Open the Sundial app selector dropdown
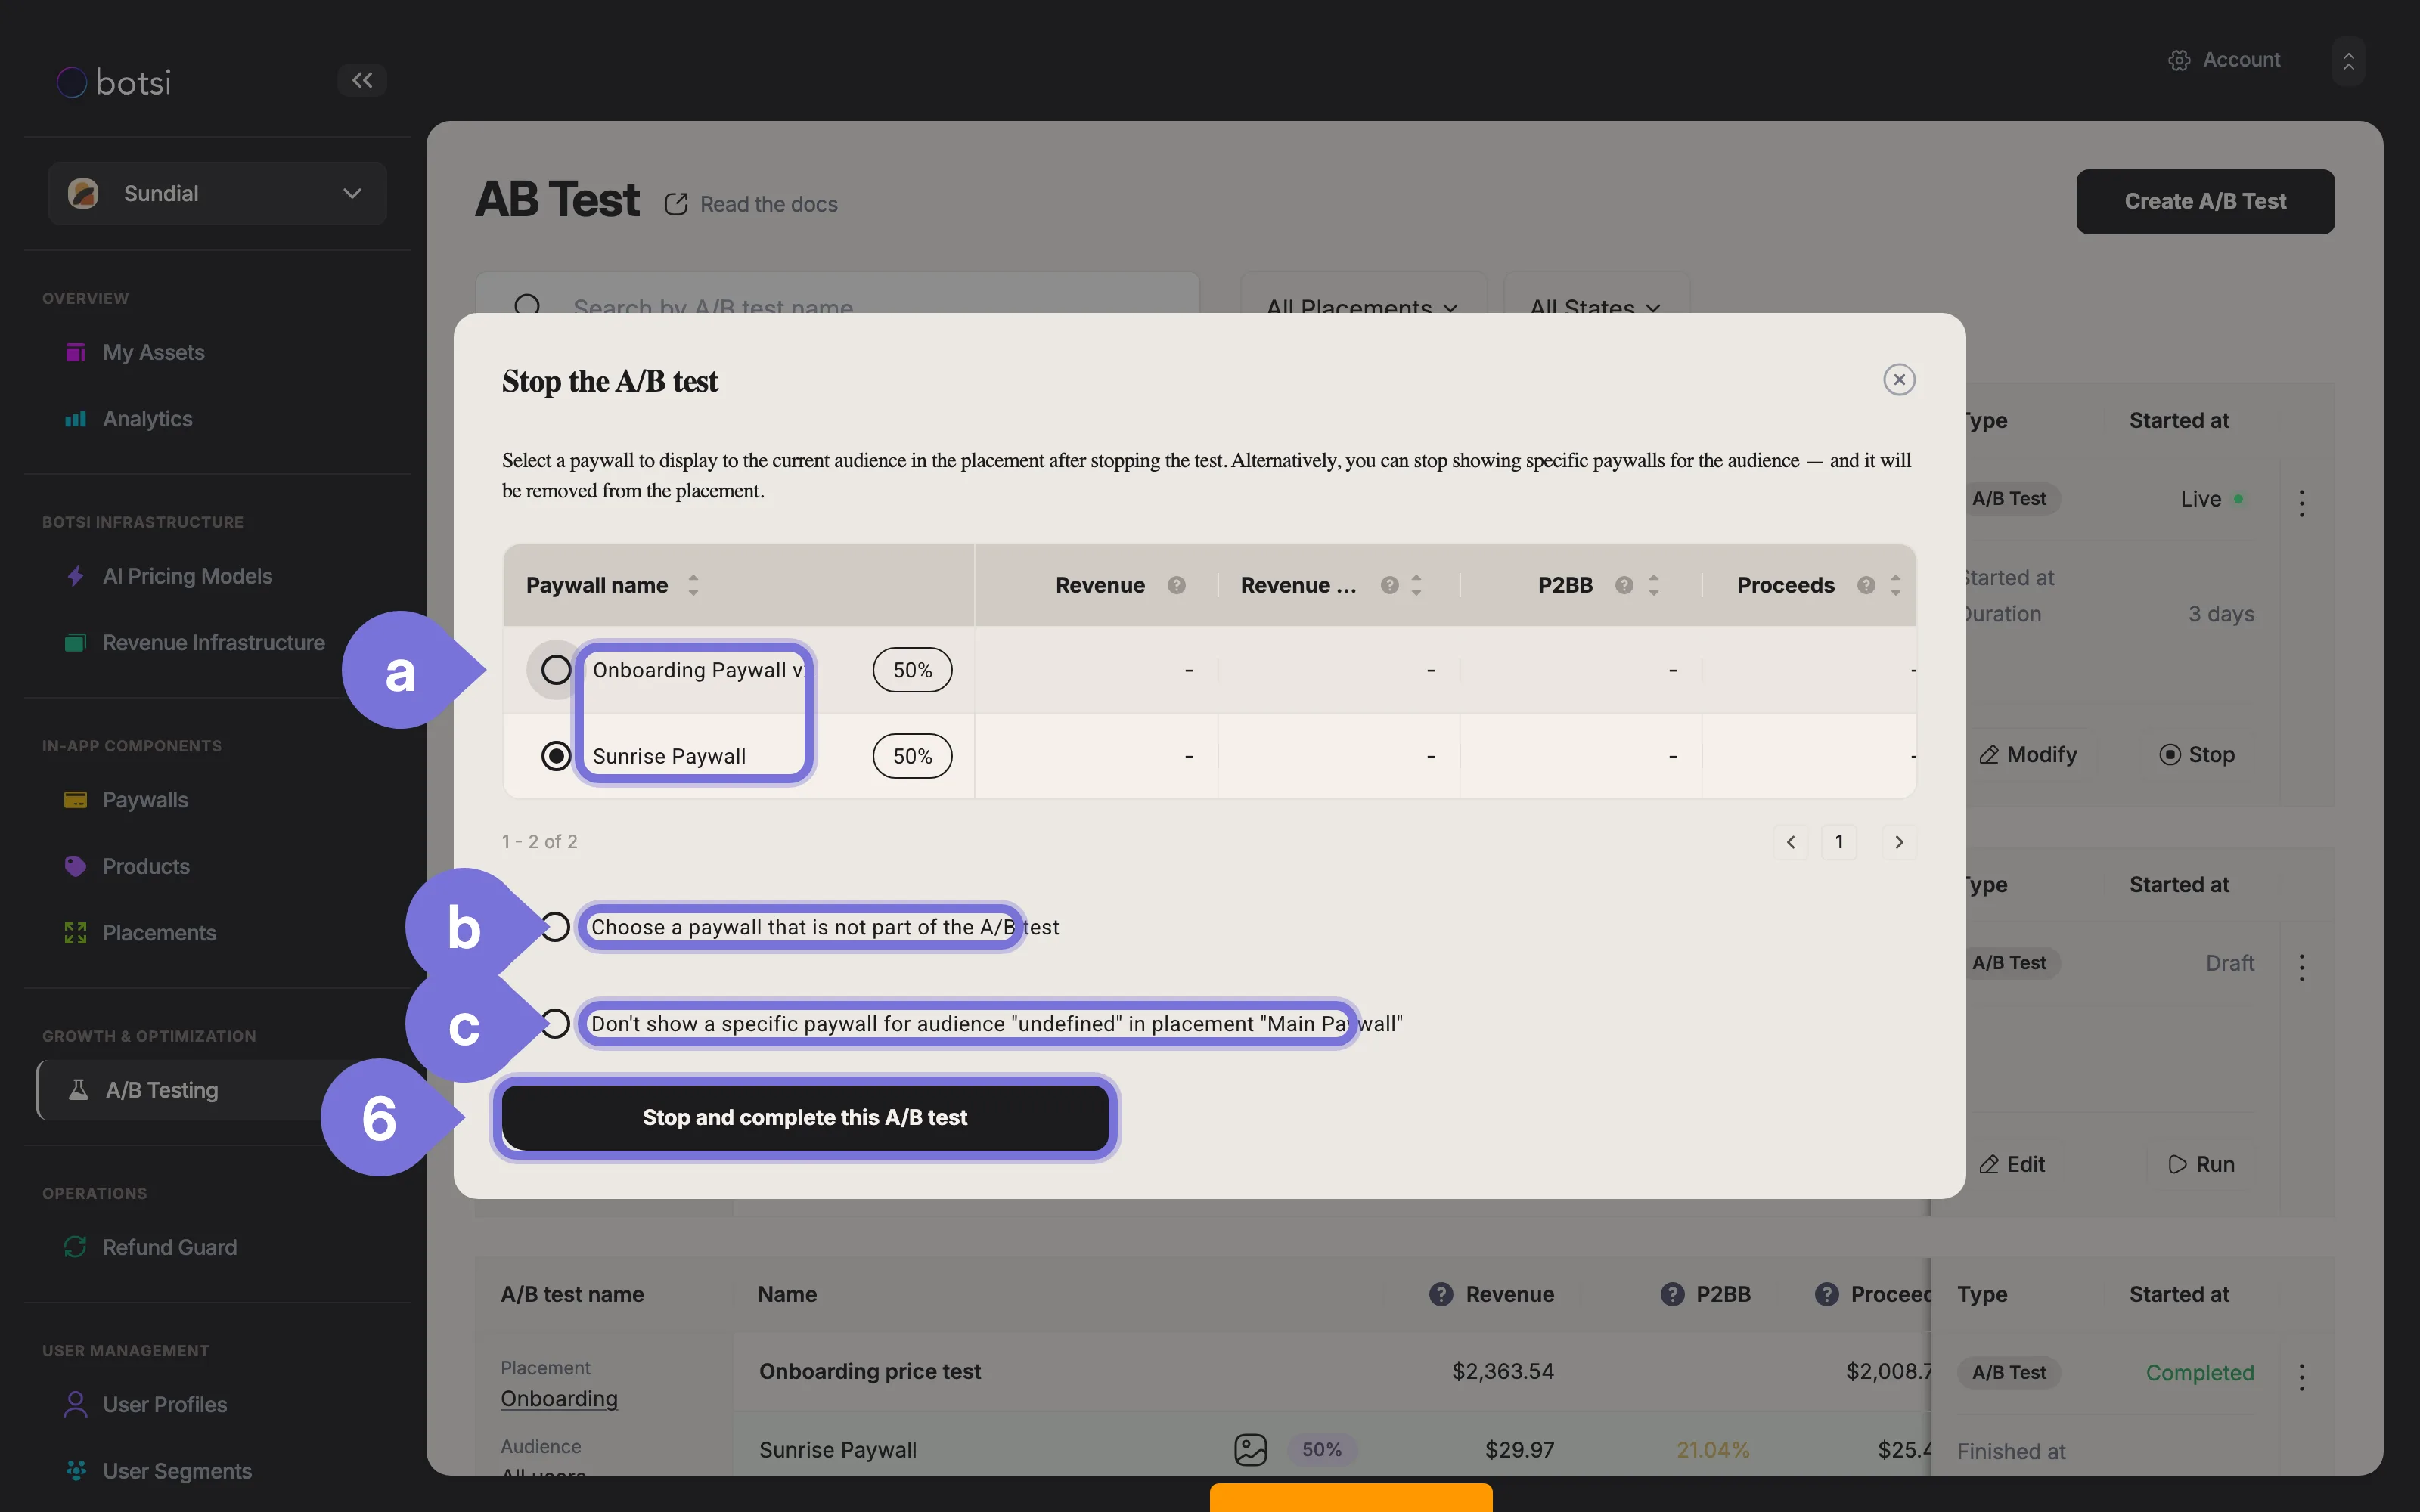Image resolution: width=2420 pixels, height=1512 pixels. [218, 193]
